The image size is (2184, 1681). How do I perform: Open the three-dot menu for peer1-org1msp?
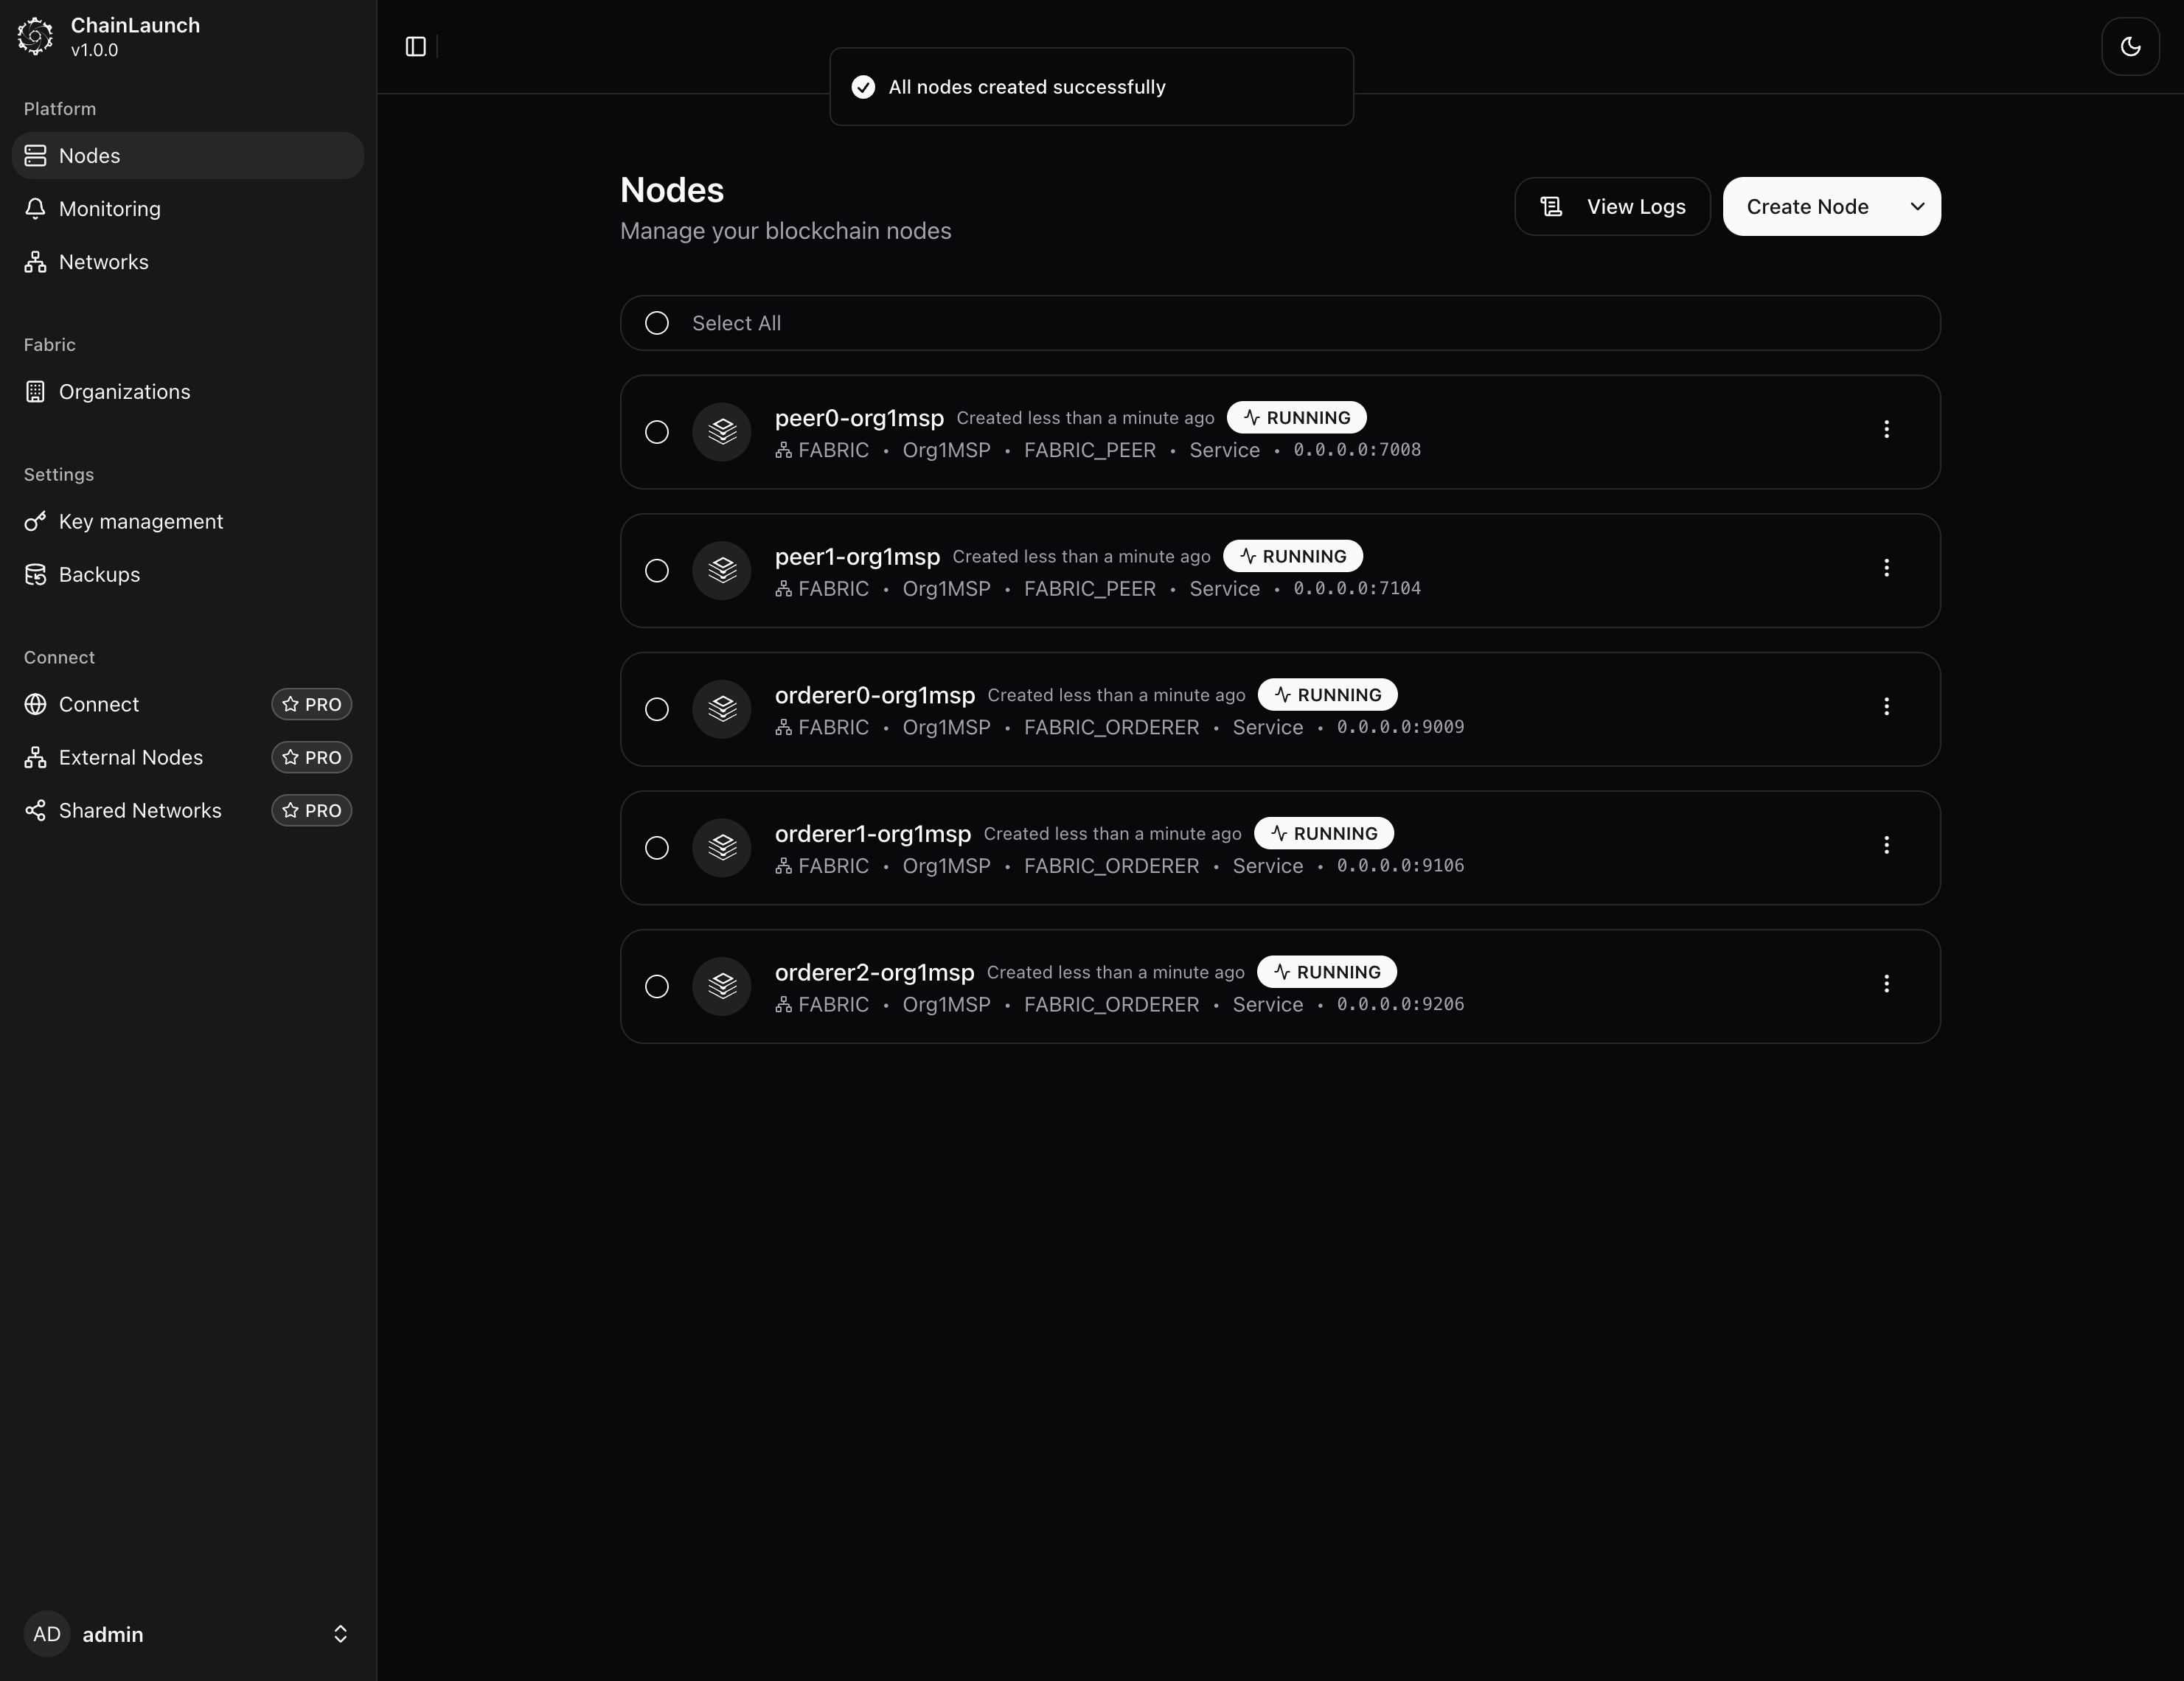(x=1886, y=568)
